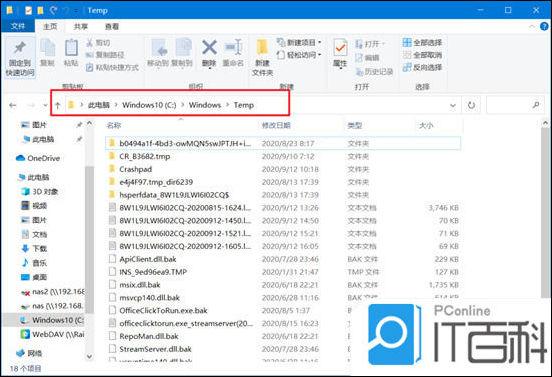Select file ApiClient.dll.bak
The height and width of the screenshot is (377, 552).
click(x=282, y=259)
